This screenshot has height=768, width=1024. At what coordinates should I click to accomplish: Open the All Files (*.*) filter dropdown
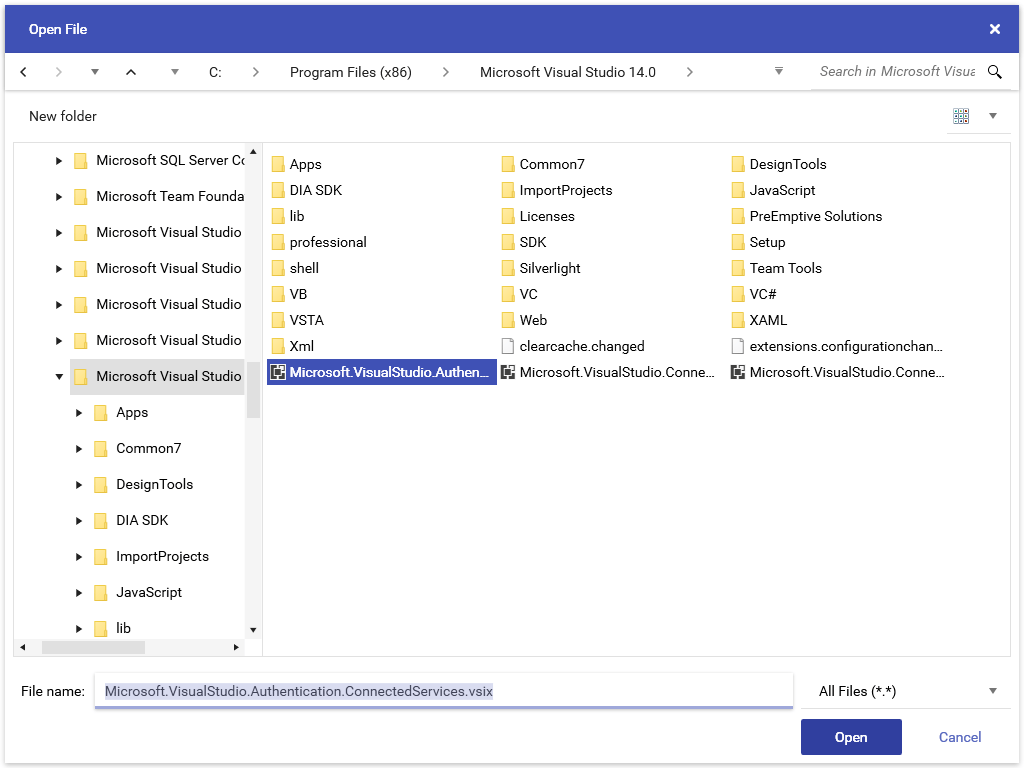click(906, 691)
